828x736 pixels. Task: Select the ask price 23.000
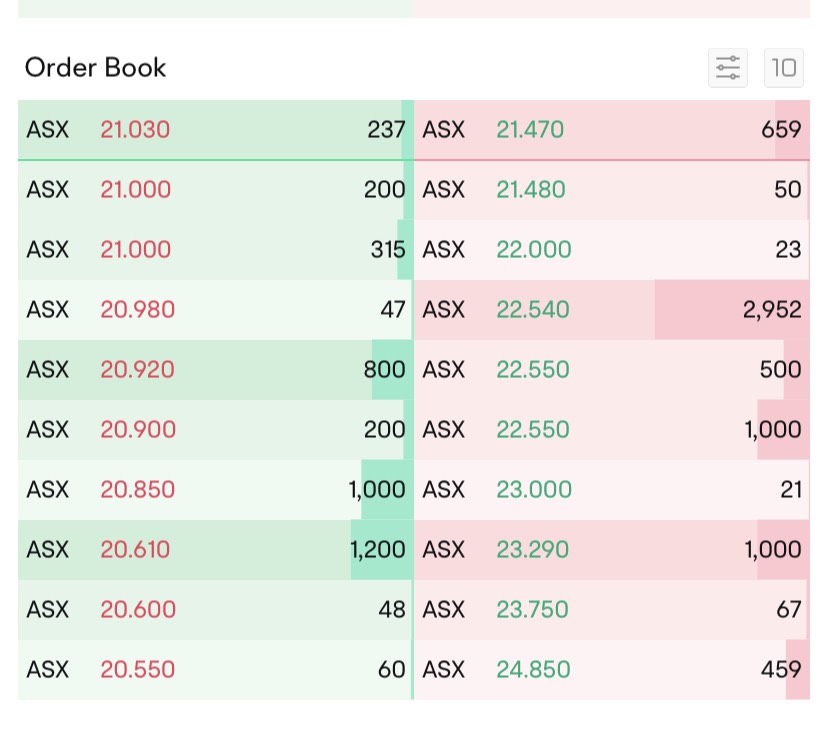(x=533, y=489)
